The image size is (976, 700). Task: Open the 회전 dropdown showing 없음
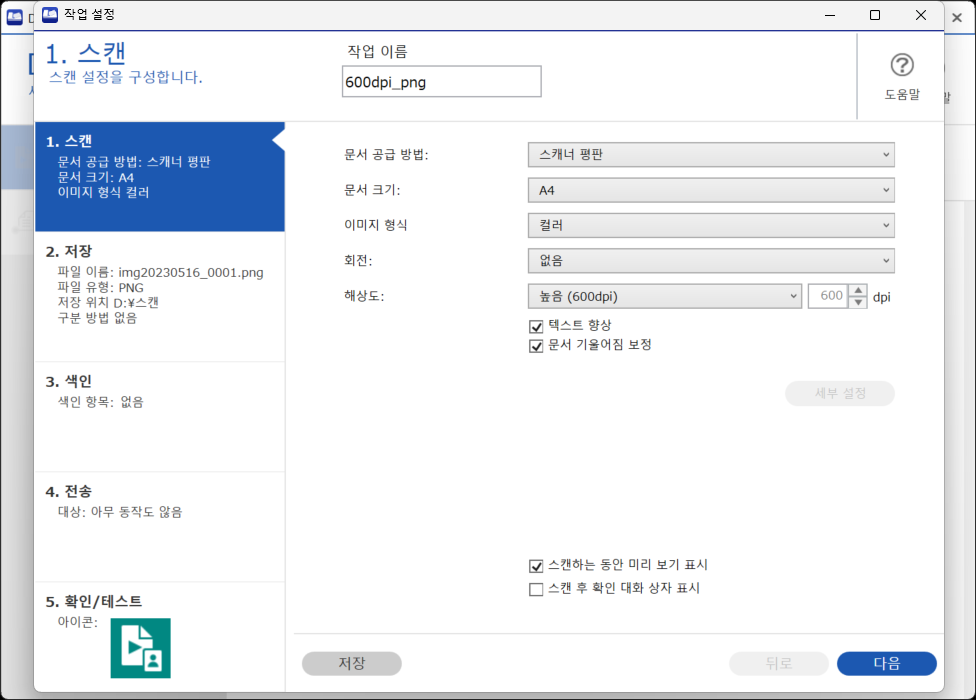click(711, 261)
